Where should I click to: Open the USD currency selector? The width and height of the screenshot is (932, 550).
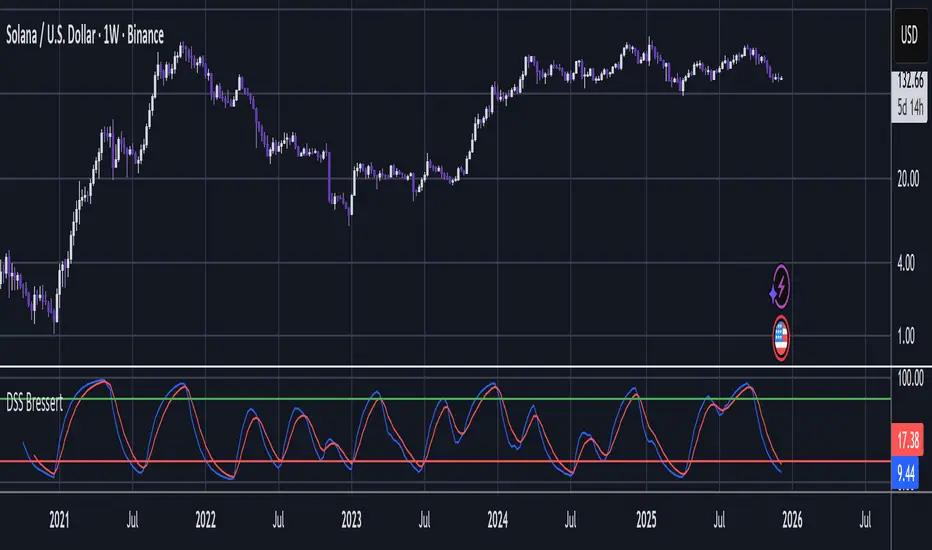coord(909,36)
